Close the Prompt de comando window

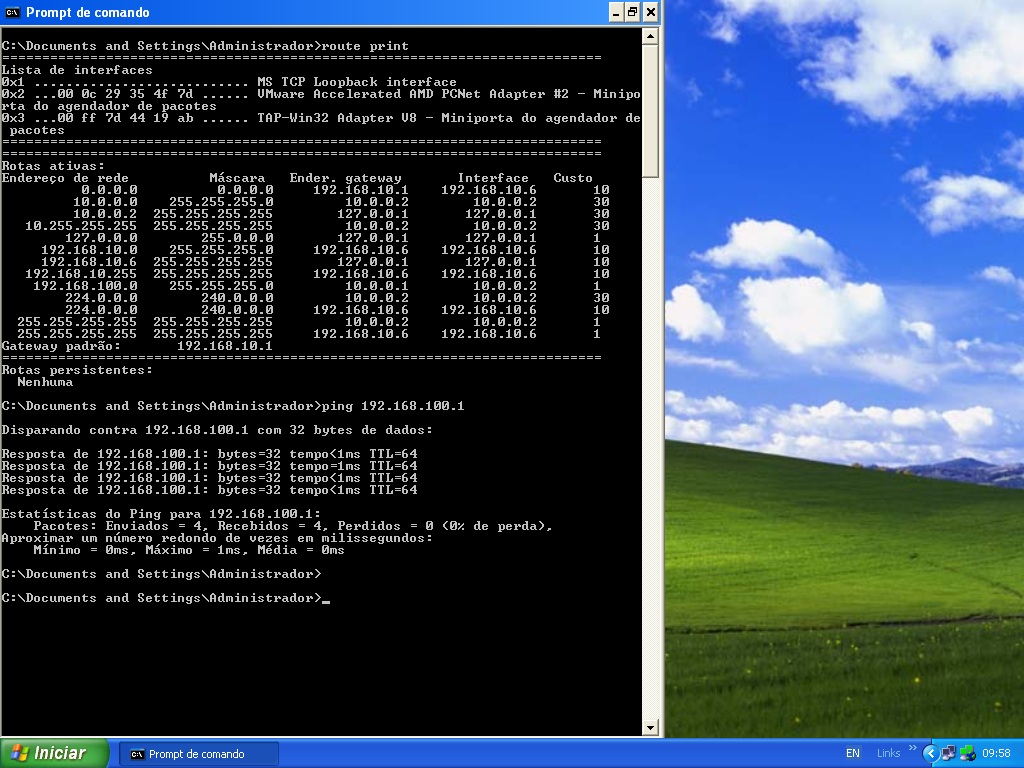(x=650, y=12)
